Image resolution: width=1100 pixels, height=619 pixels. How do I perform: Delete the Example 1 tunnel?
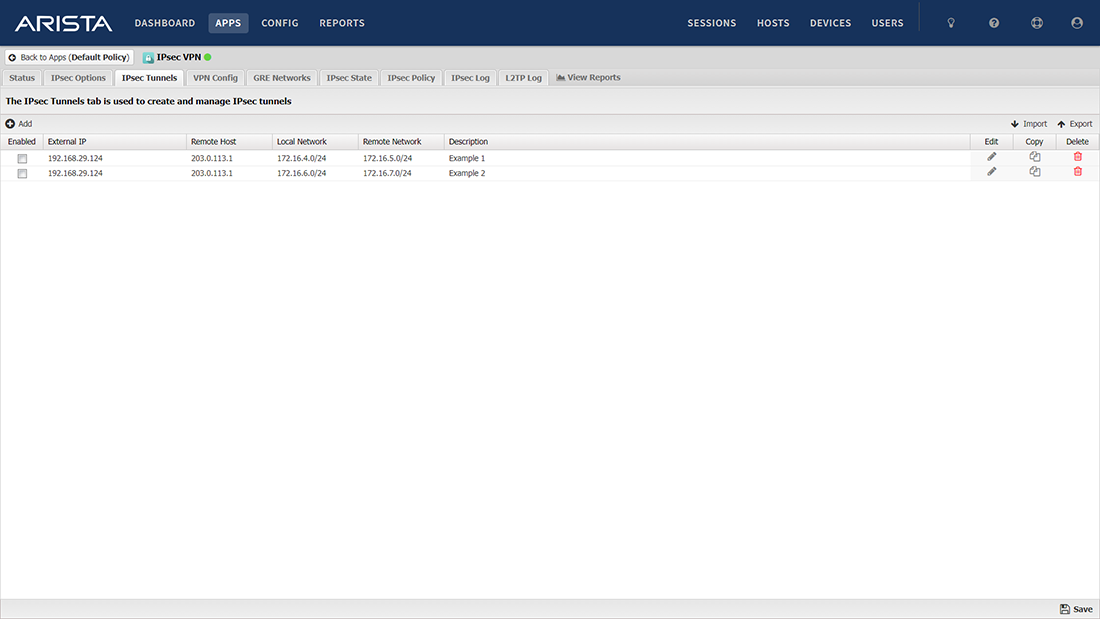(x=1078, y=157)
